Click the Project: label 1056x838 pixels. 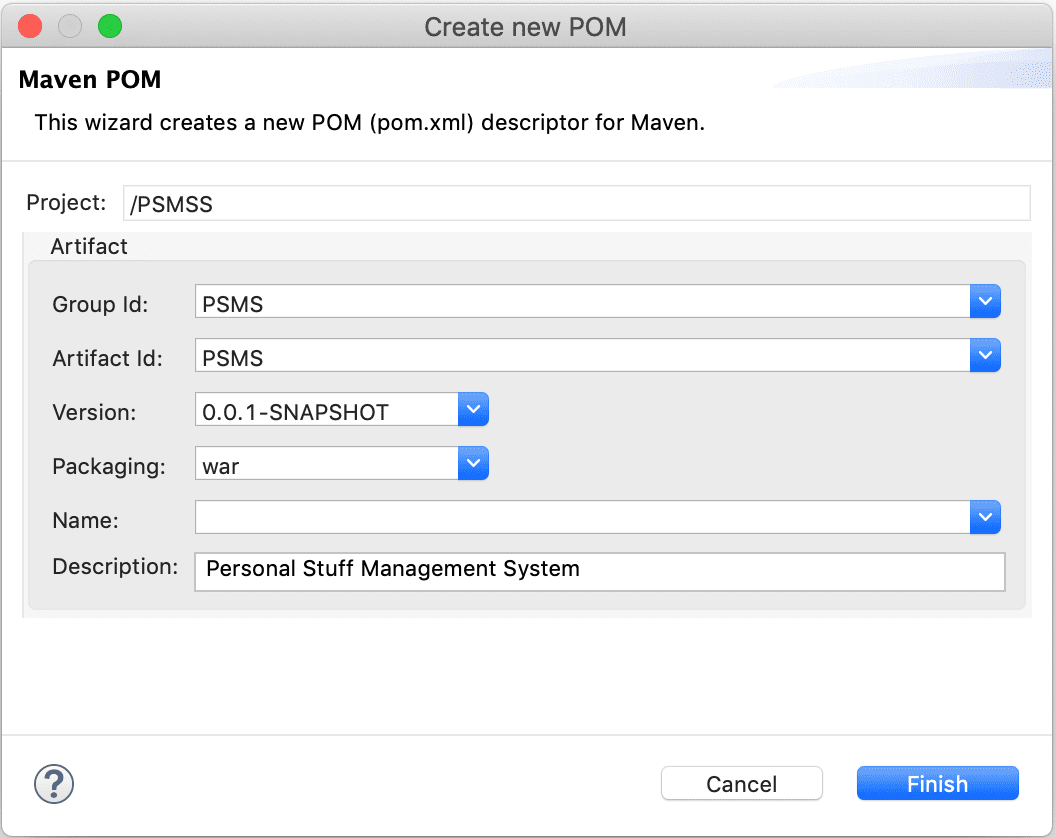[x=66, y=202]
